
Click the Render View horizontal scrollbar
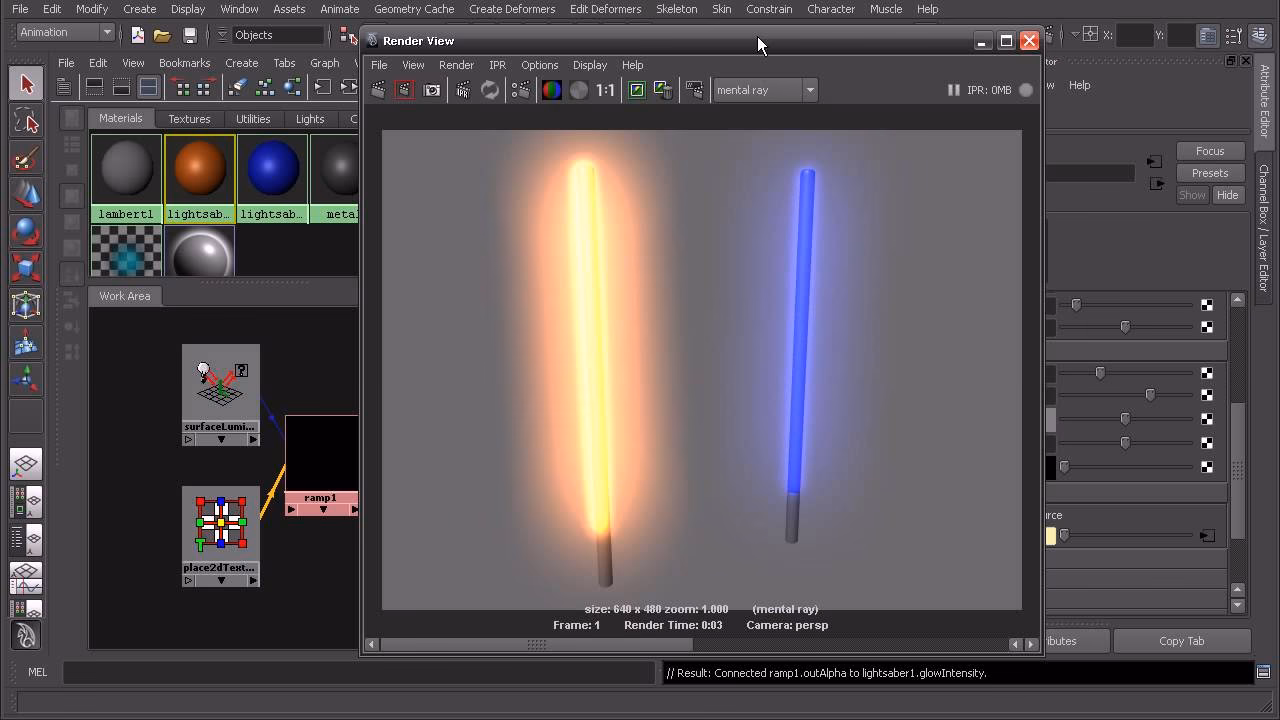click(x=701, y=644)
